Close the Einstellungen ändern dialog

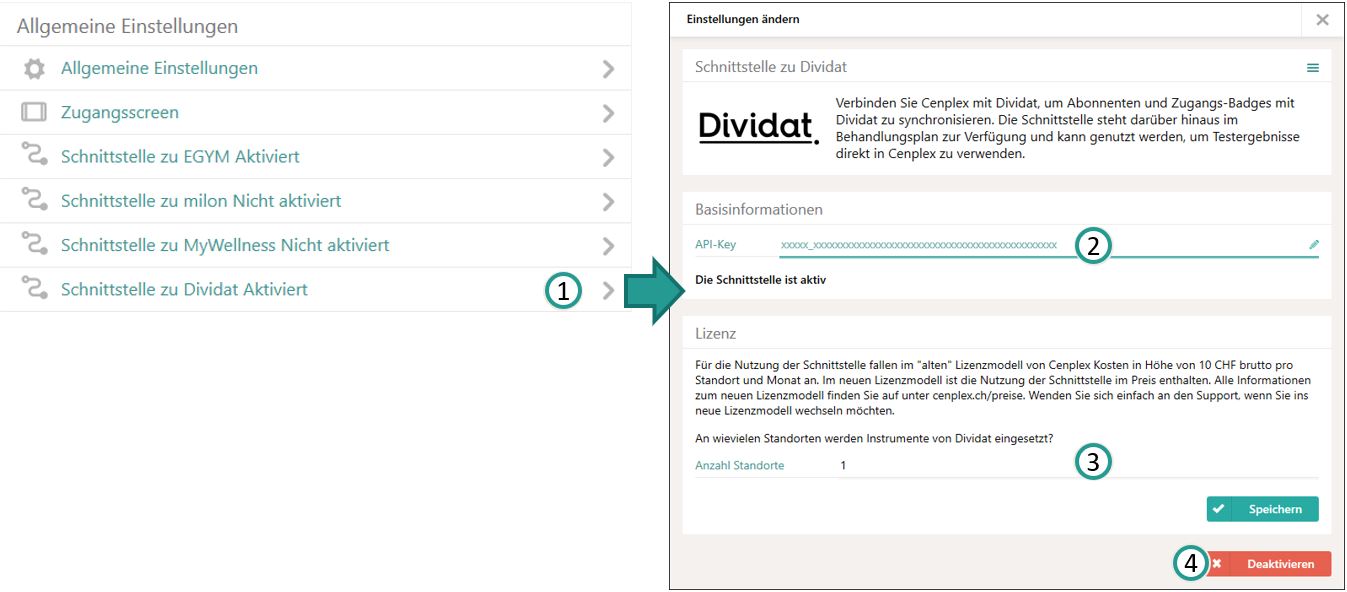click(x=1322, y=19)
